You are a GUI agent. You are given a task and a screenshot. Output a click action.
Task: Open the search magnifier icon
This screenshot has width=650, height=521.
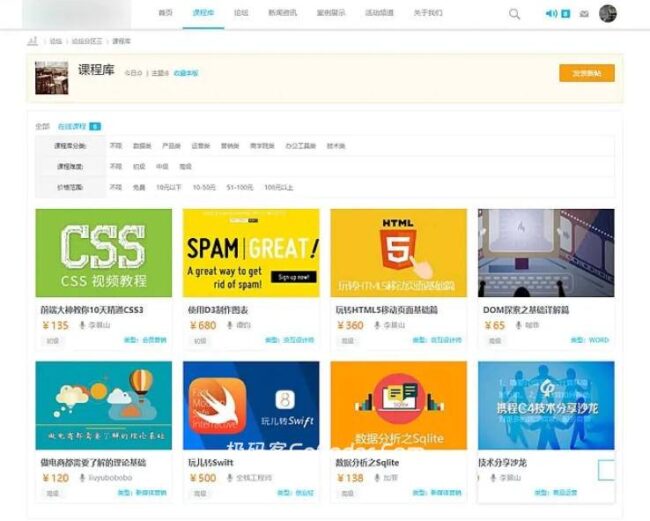(514, 14)
